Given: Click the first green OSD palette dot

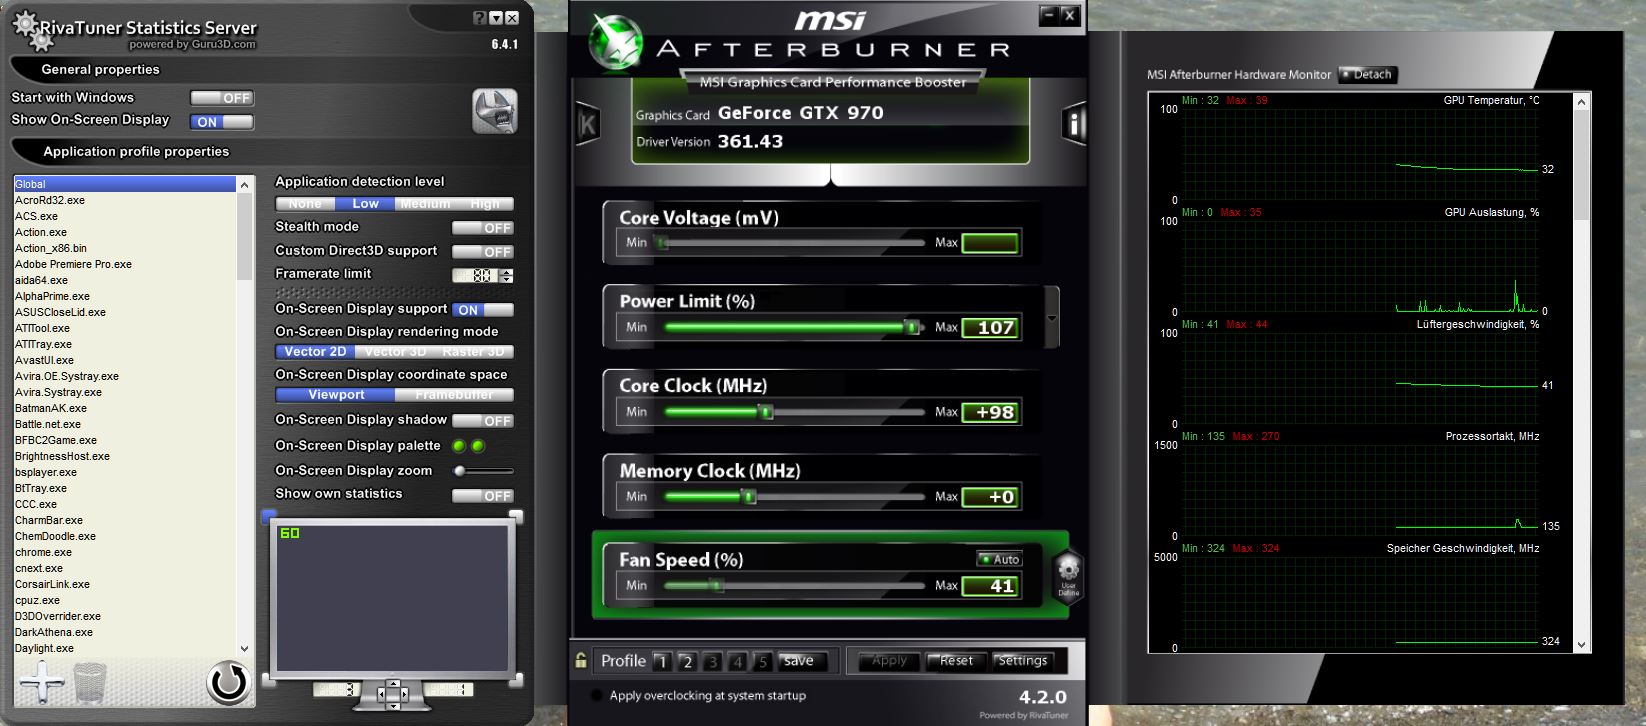Looking at the screenshot, I should tap(459, 446).
